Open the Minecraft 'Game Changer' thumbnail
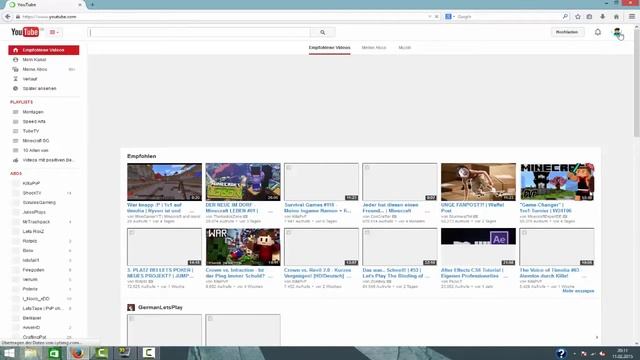The width and height of the screenshot is (640, 360). click(557, 182)
